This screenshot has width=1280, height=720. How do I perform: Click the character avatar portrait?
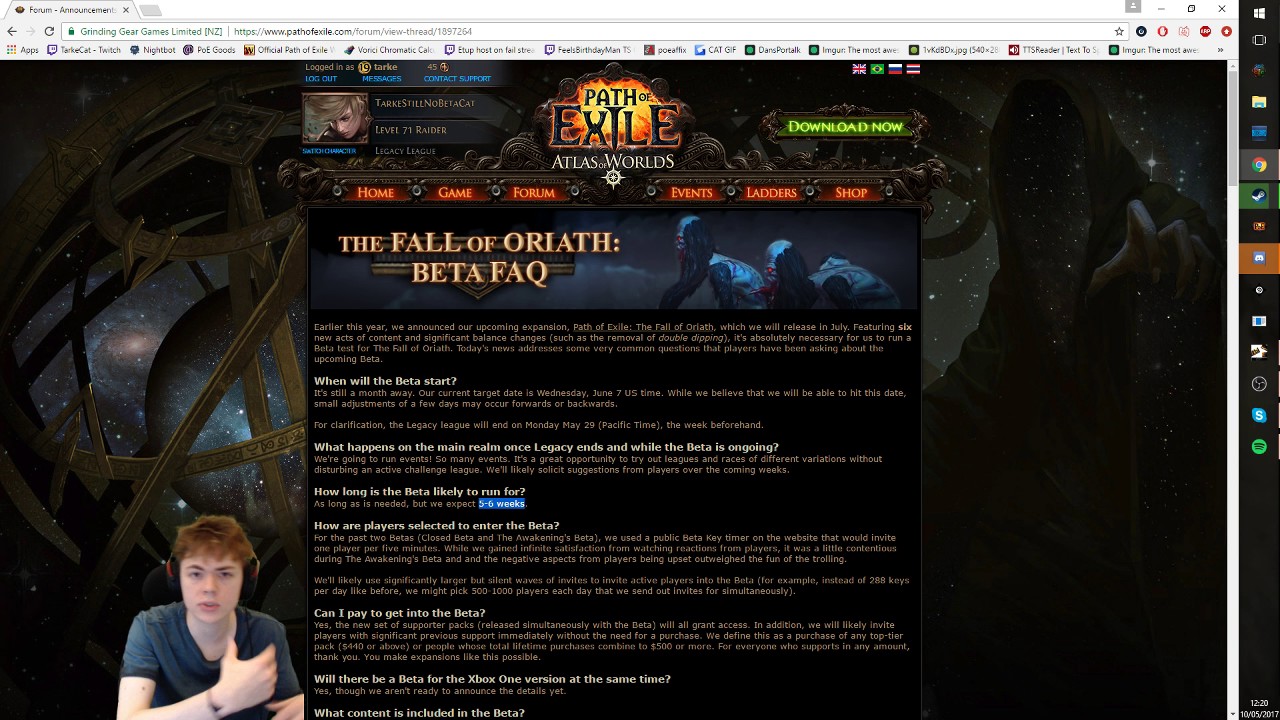coord(335,119)
